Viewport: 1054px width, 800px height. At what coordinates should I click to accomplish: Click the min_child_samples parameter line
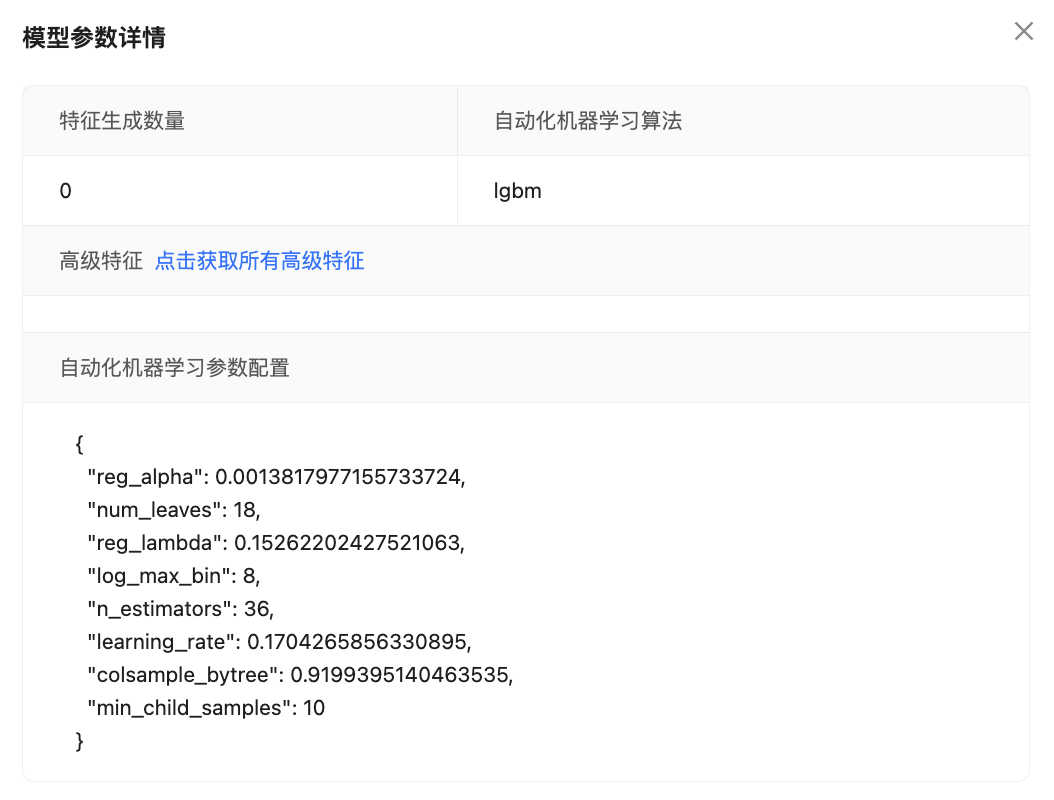pos(206,708)
